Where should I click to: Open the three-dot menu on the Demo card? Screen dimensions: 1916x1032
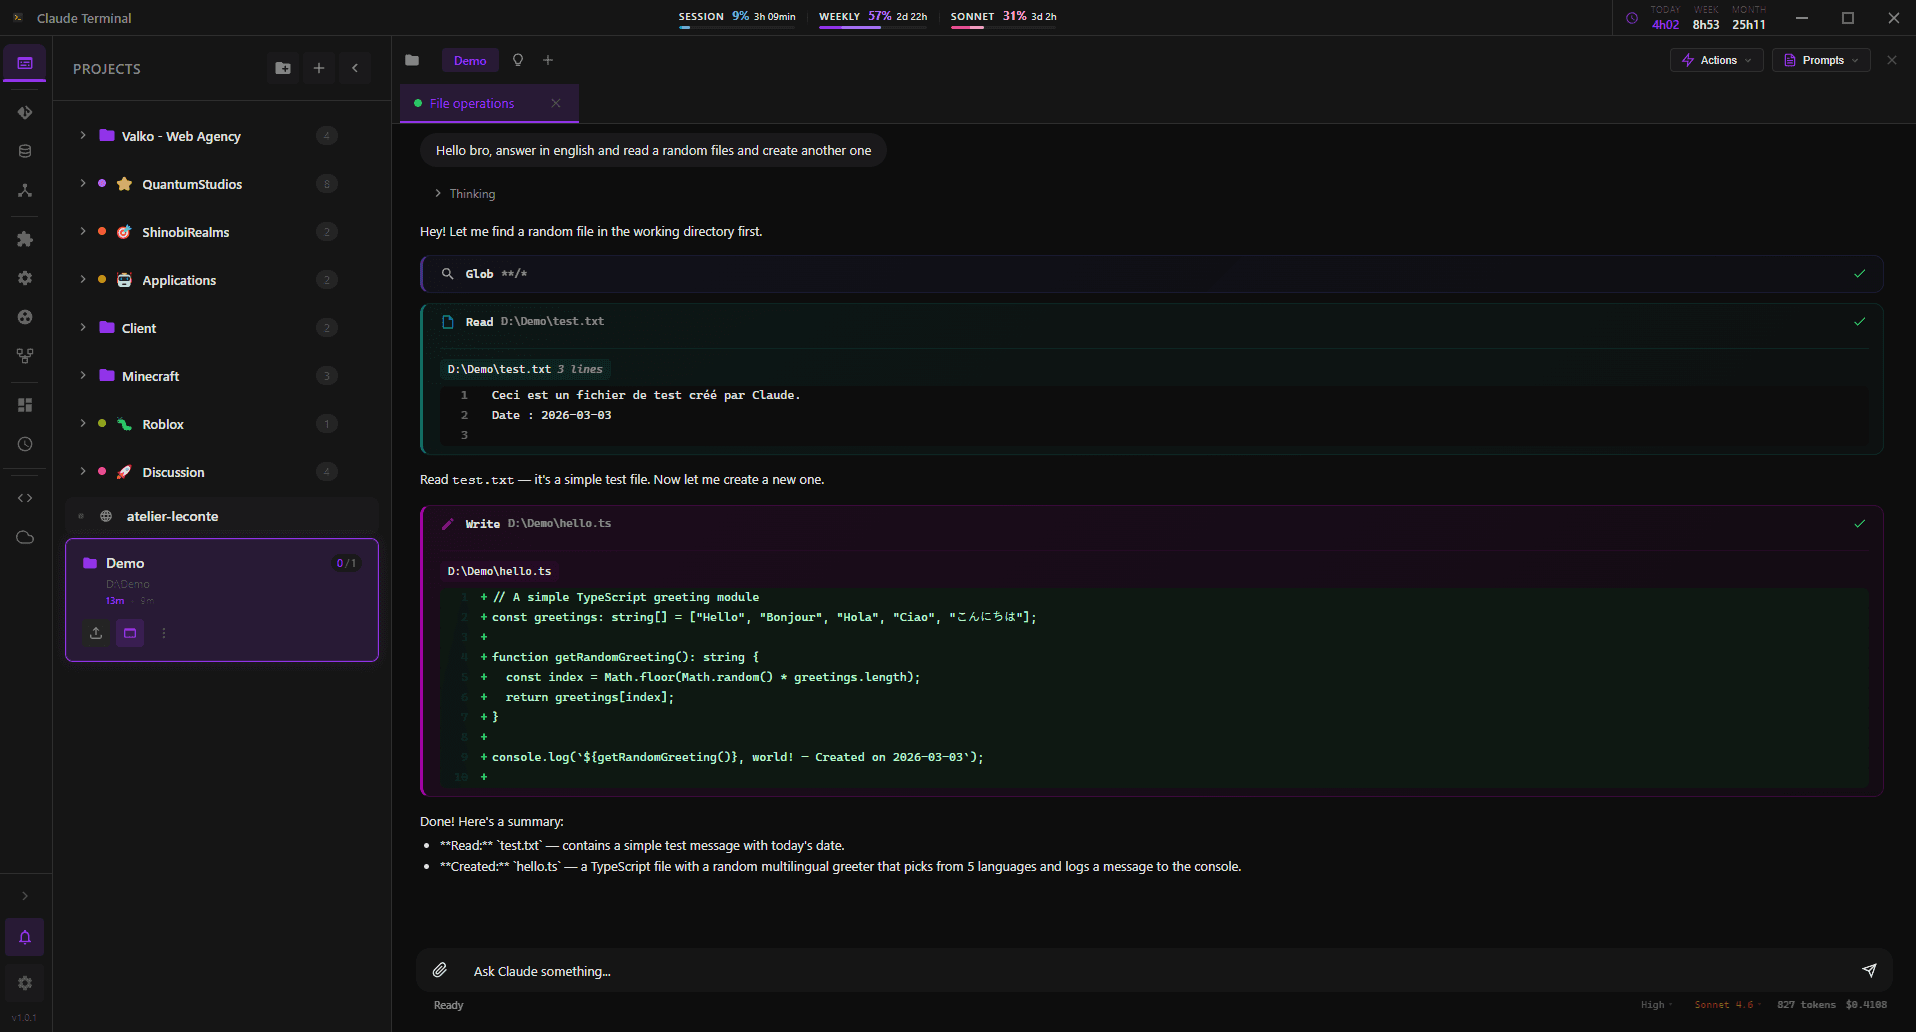[164, 633]
